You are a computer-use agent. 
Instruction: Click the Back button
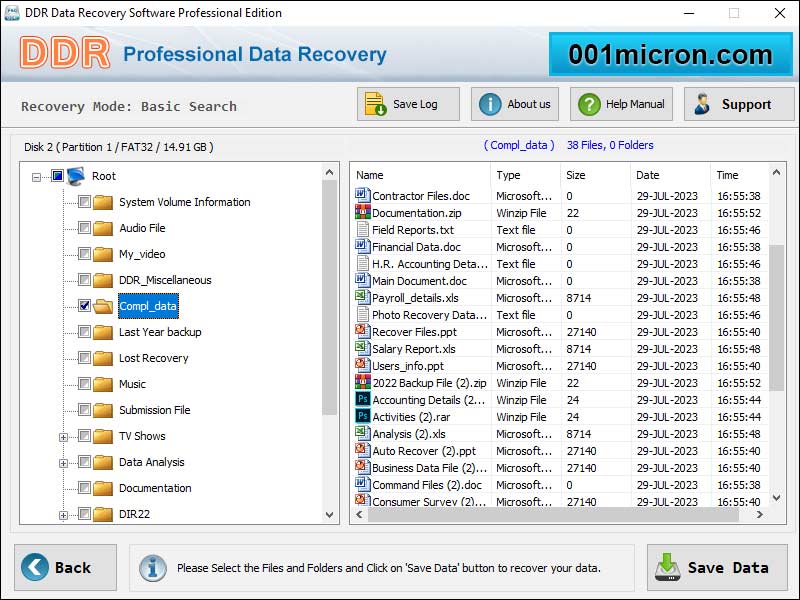click(63, 567)
